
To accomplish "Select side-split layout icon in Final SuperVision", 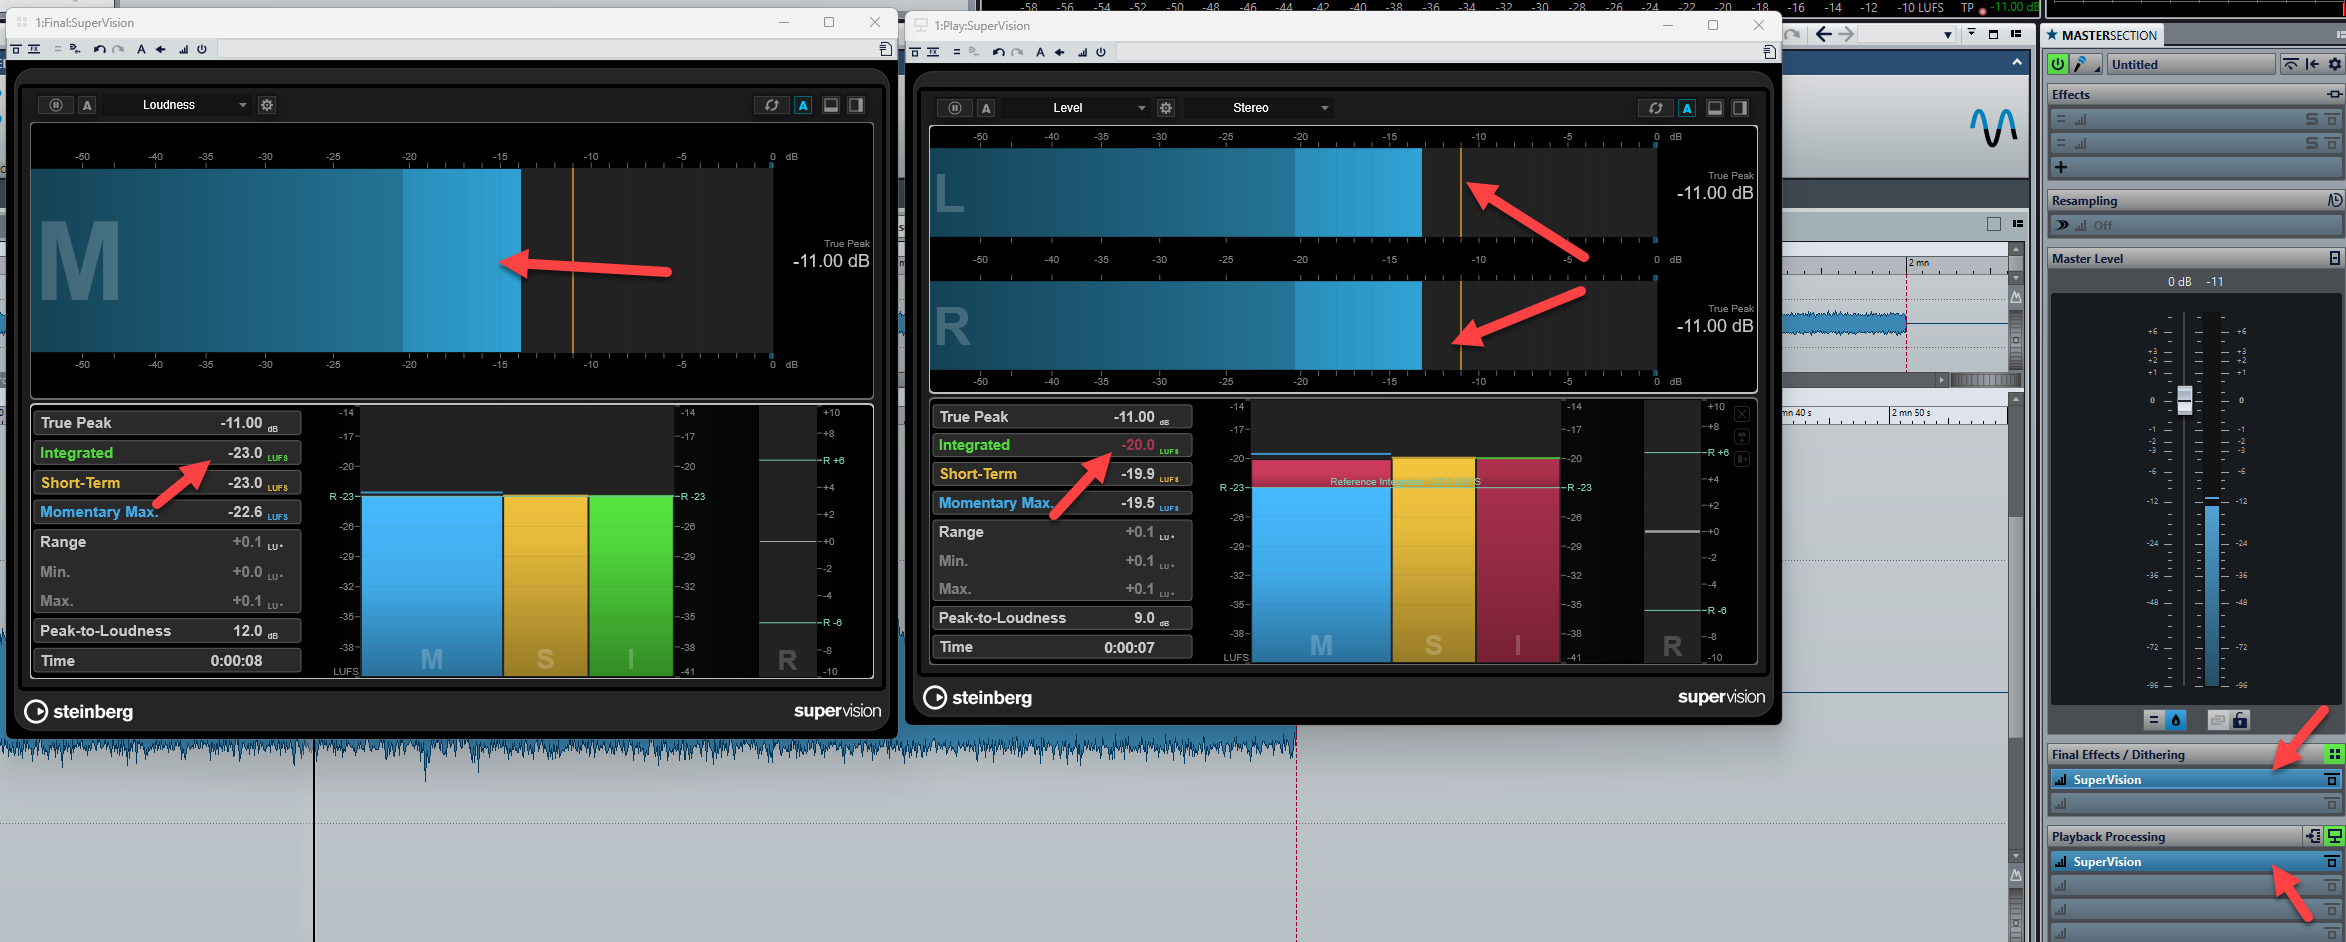I will pyautogui.click(x=856, y=105).
